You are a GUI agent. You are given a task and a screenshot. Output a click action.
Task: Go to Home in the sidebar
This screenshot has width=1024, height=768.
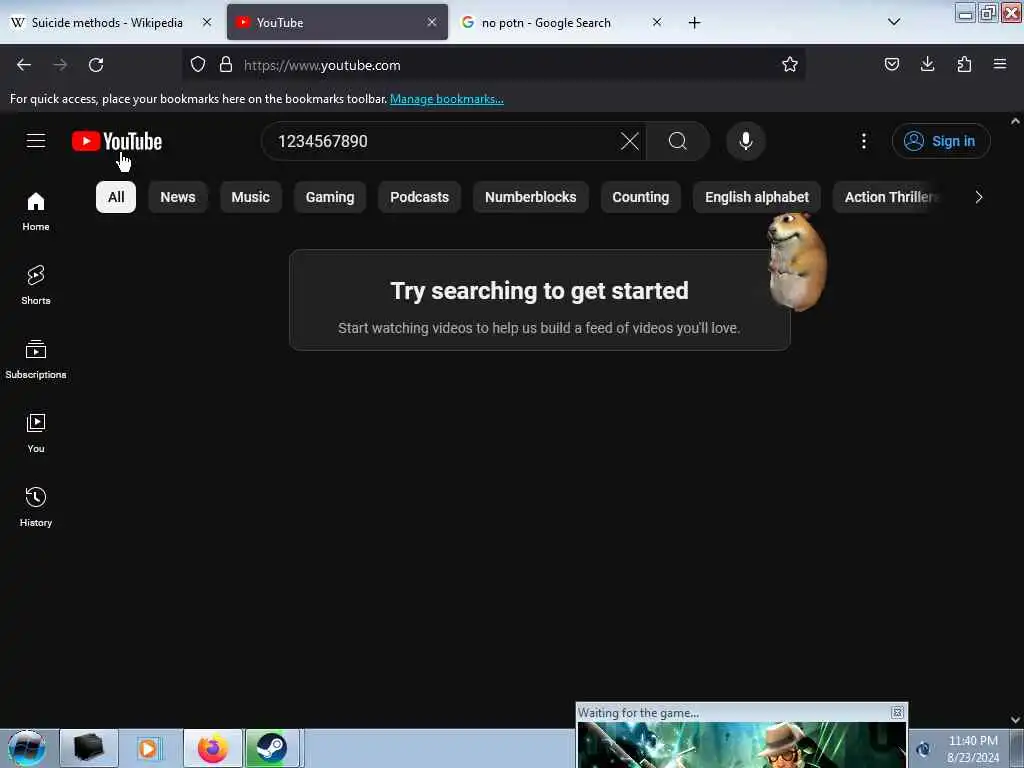pos(36,212)
